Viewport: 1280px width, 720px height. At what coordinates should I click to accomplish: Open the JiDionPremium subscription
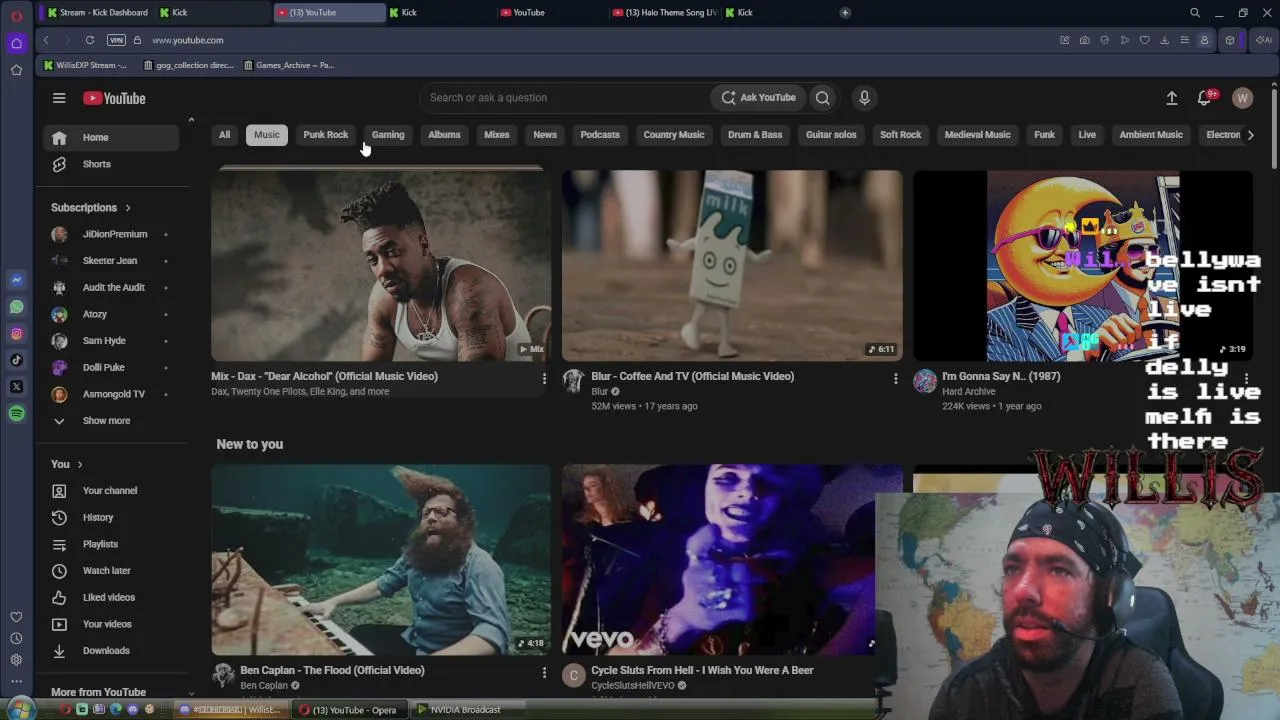pos(110,234)
